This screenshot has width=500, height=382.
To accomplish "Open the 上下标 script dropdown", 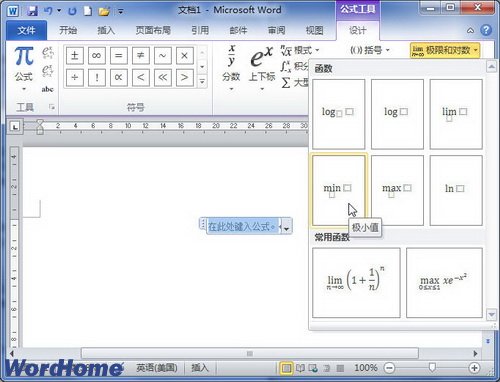I will pyautogui.click(x=262, y=68).
